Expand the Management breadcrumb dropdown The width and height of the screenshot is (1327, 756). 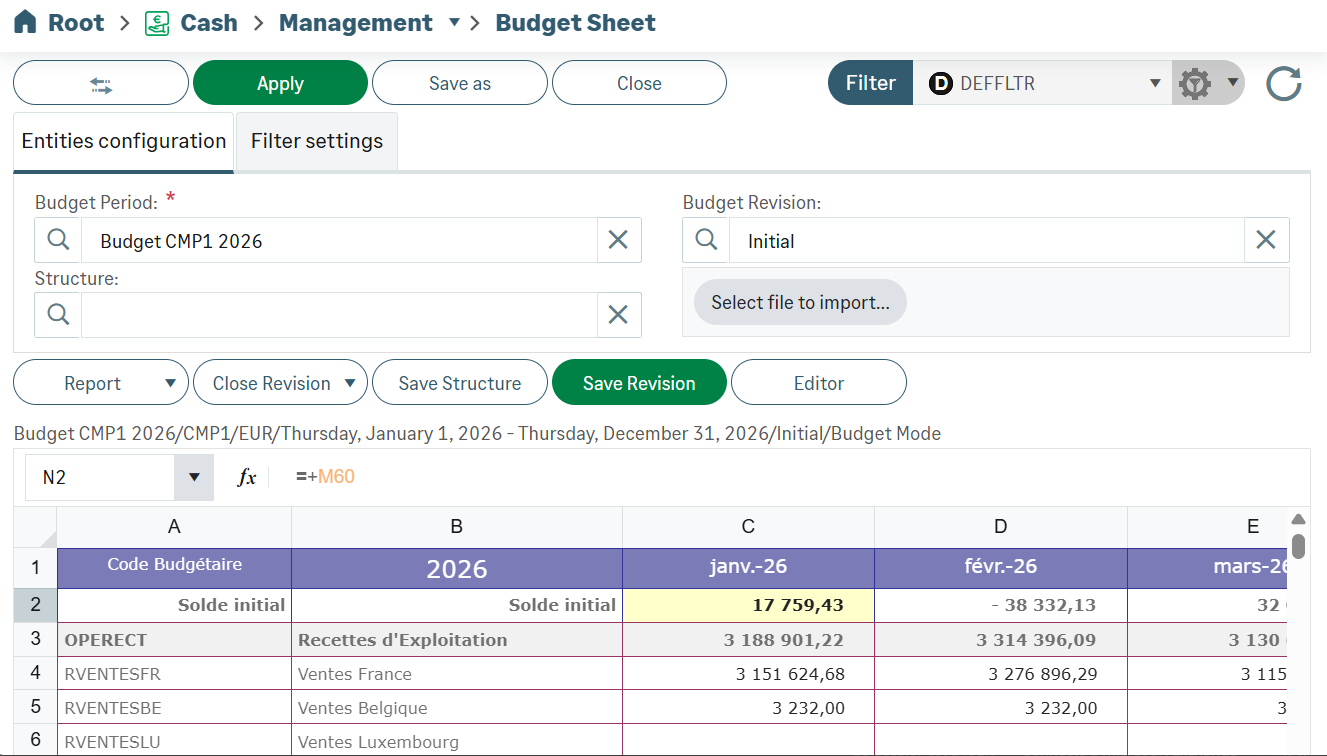(454, 22)
